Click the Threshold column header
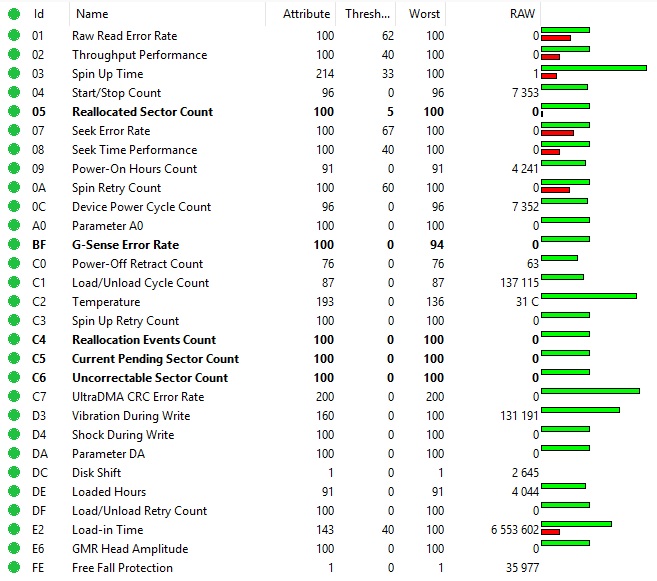Viewport: 657px width, 581px height. pos(368,14)
